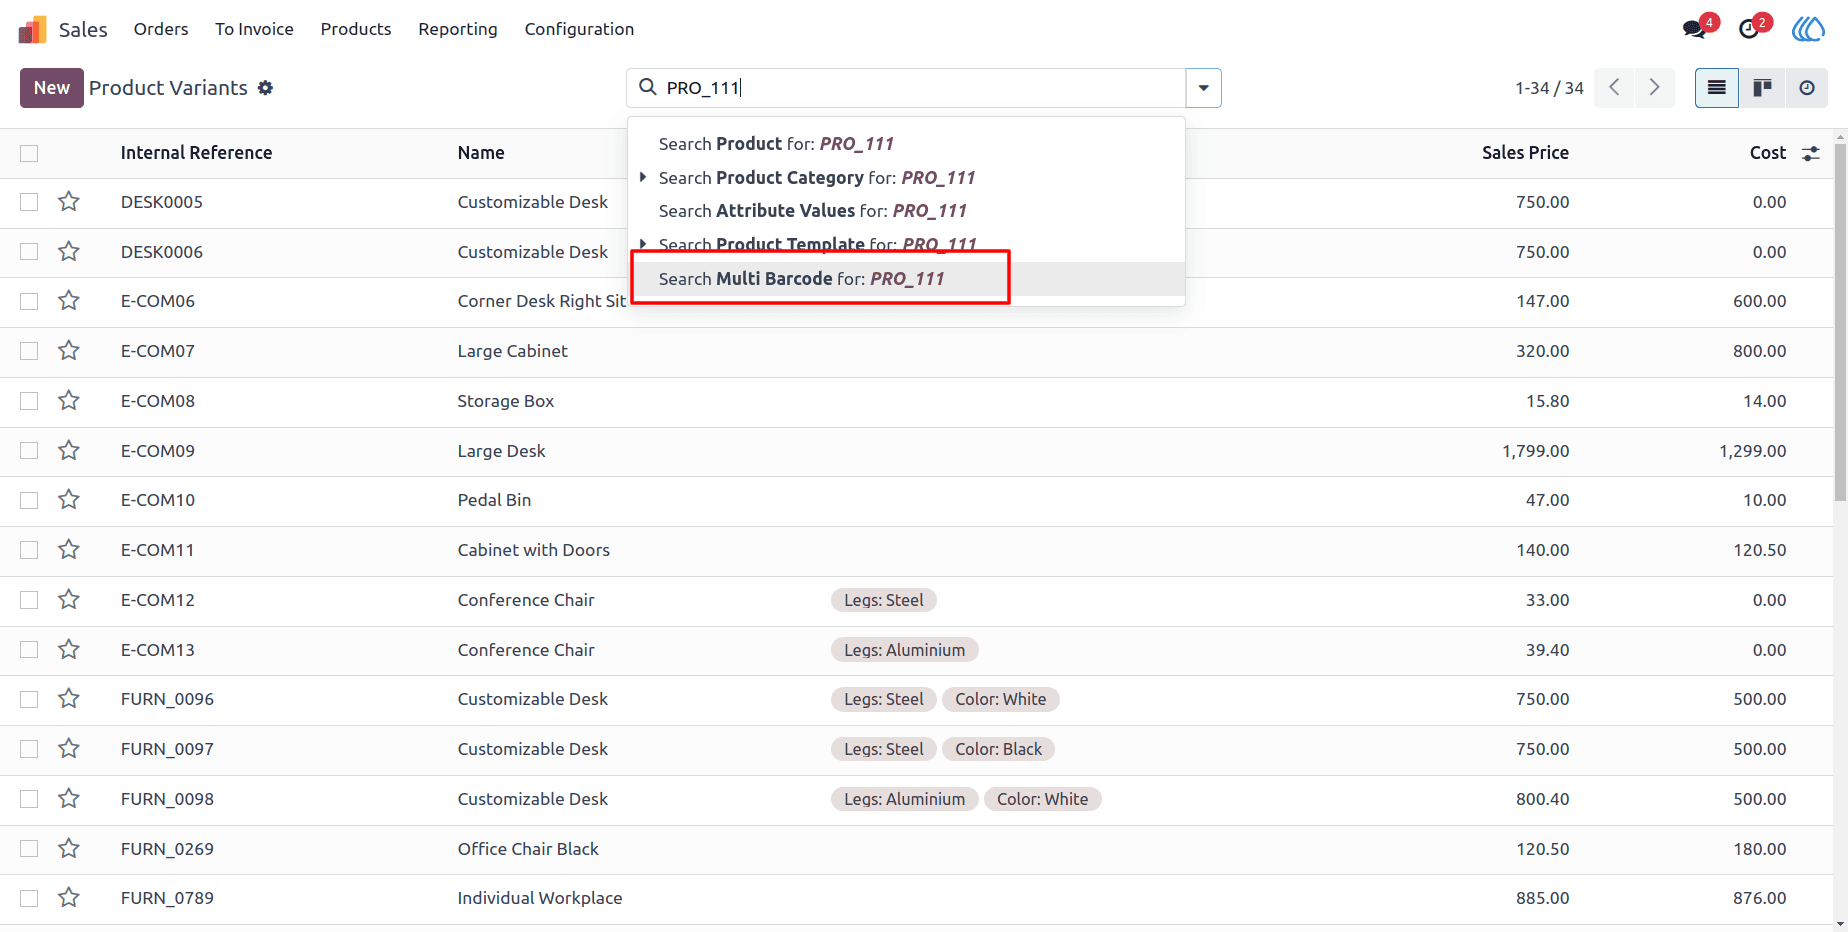Viewport: 1848px width, 932px height.
Task: Click the New button
Action: coord(52,88)
